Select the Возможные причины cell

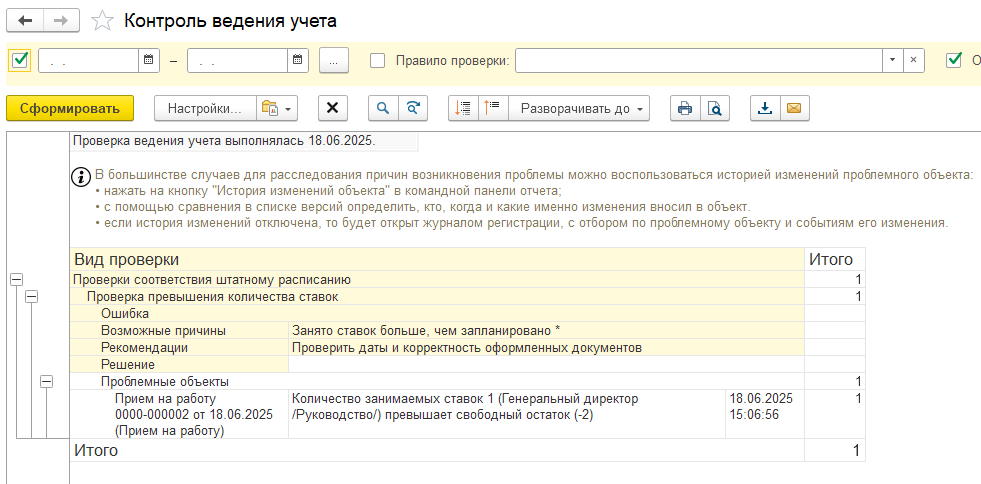coord(179,331)
